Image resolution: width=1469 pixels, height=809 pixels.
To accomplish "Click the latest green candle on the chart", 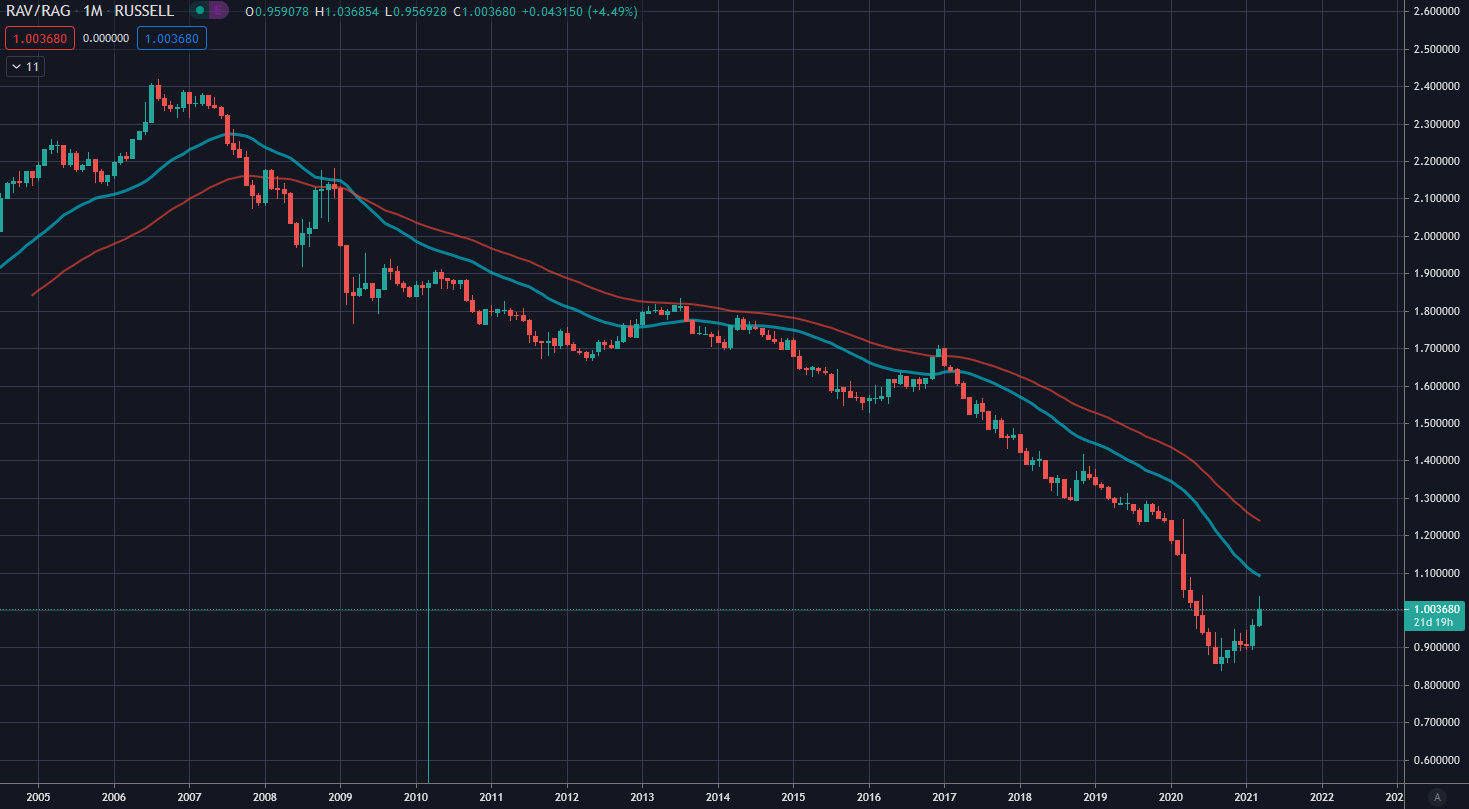I will pyautogui.click(x=1260, y=617).
